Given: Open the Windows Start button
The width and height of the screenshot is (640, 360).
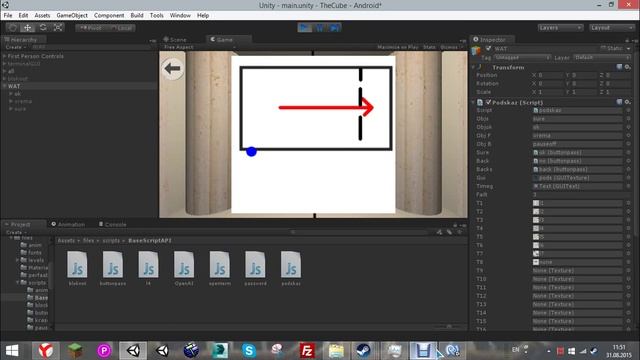Looking at the screenshot, I should (12, 351).
